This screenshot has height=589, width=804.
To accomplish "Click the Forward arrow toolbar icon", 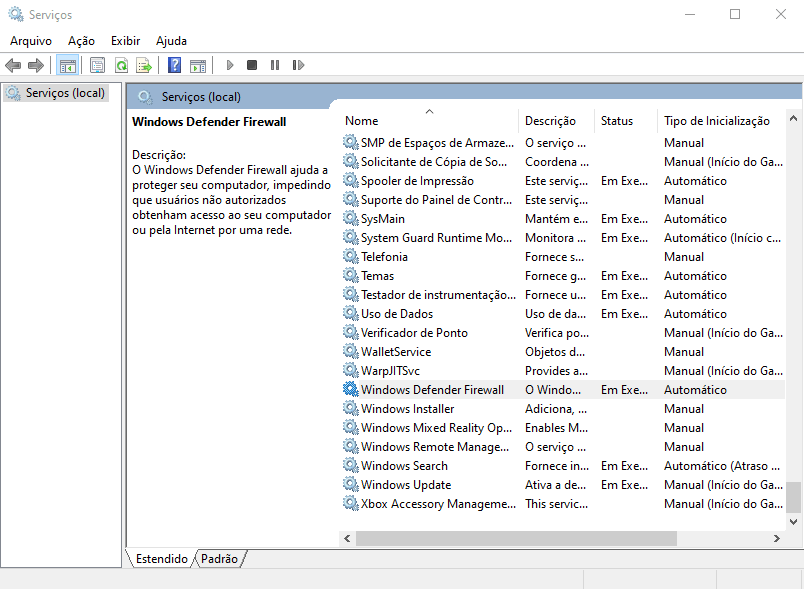I will pos(35,65).
